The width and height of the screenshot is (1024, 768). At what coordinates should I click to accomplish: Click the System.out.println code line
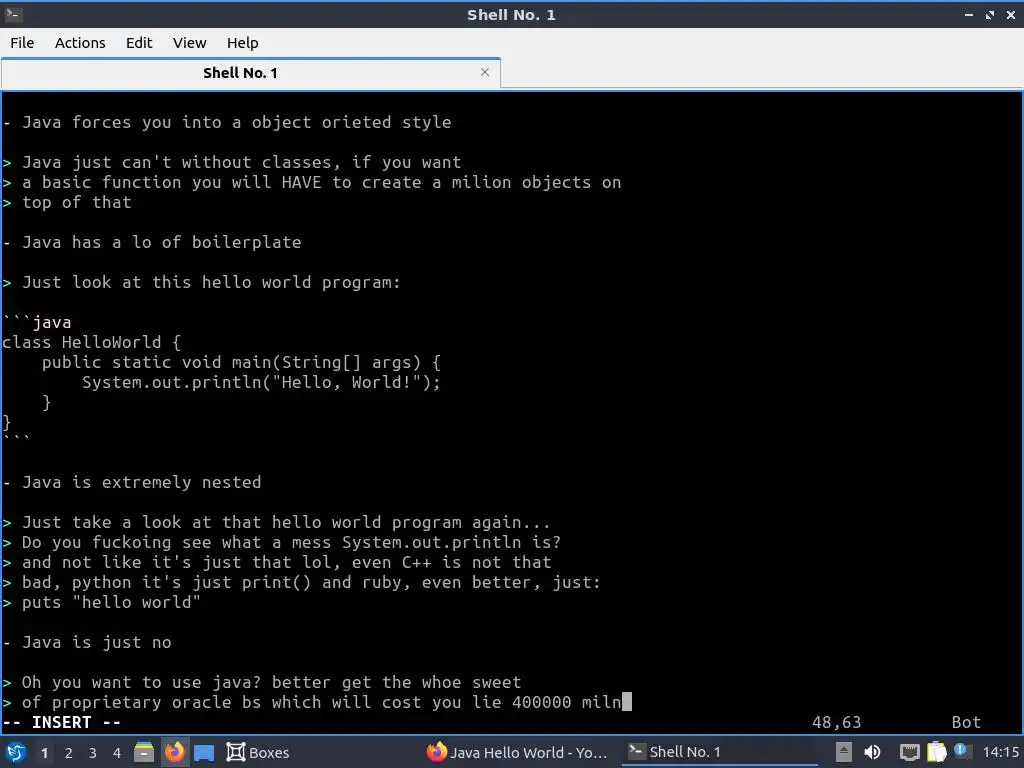coord(261,382)
